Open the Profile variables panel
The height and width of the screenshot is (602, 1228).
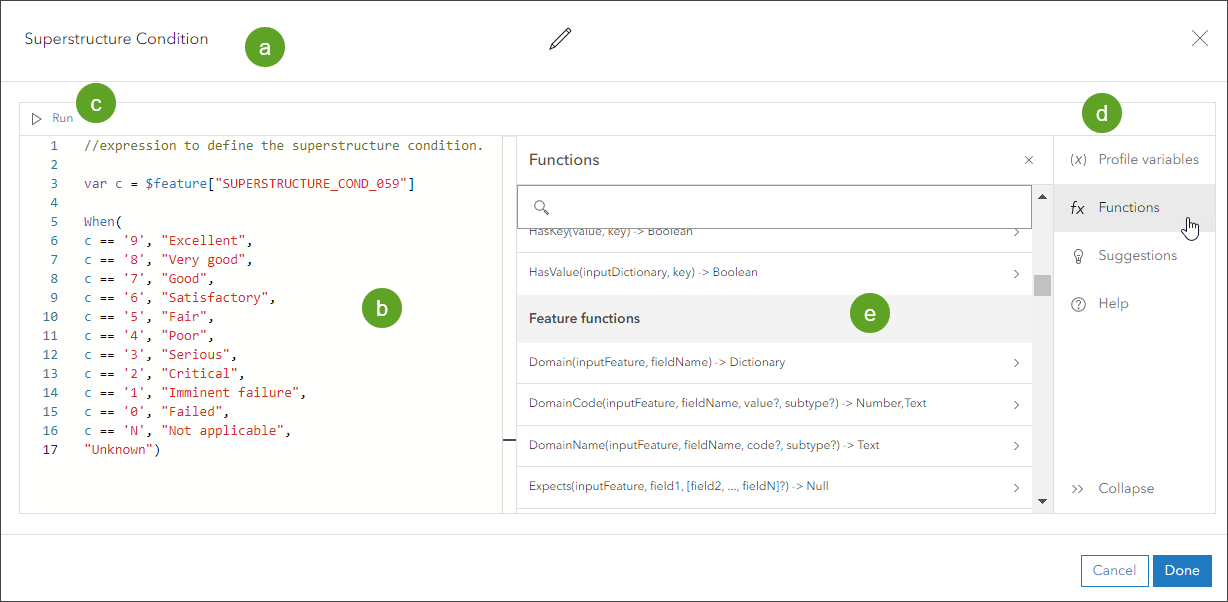pyautogui.click(x=1135, y=160)
